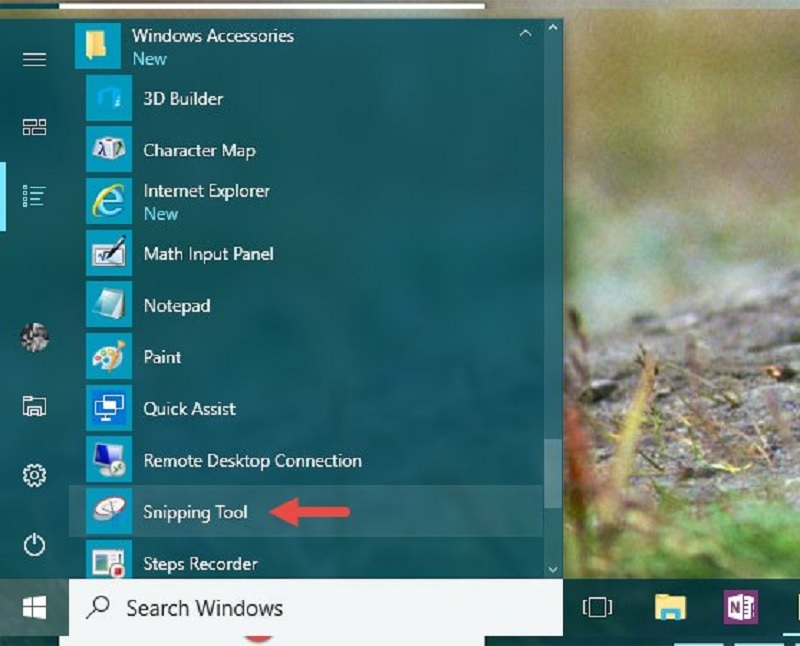Screen dimensions: 800x646
Task: Select the All apps list icon
Action: tap(34, 196)
